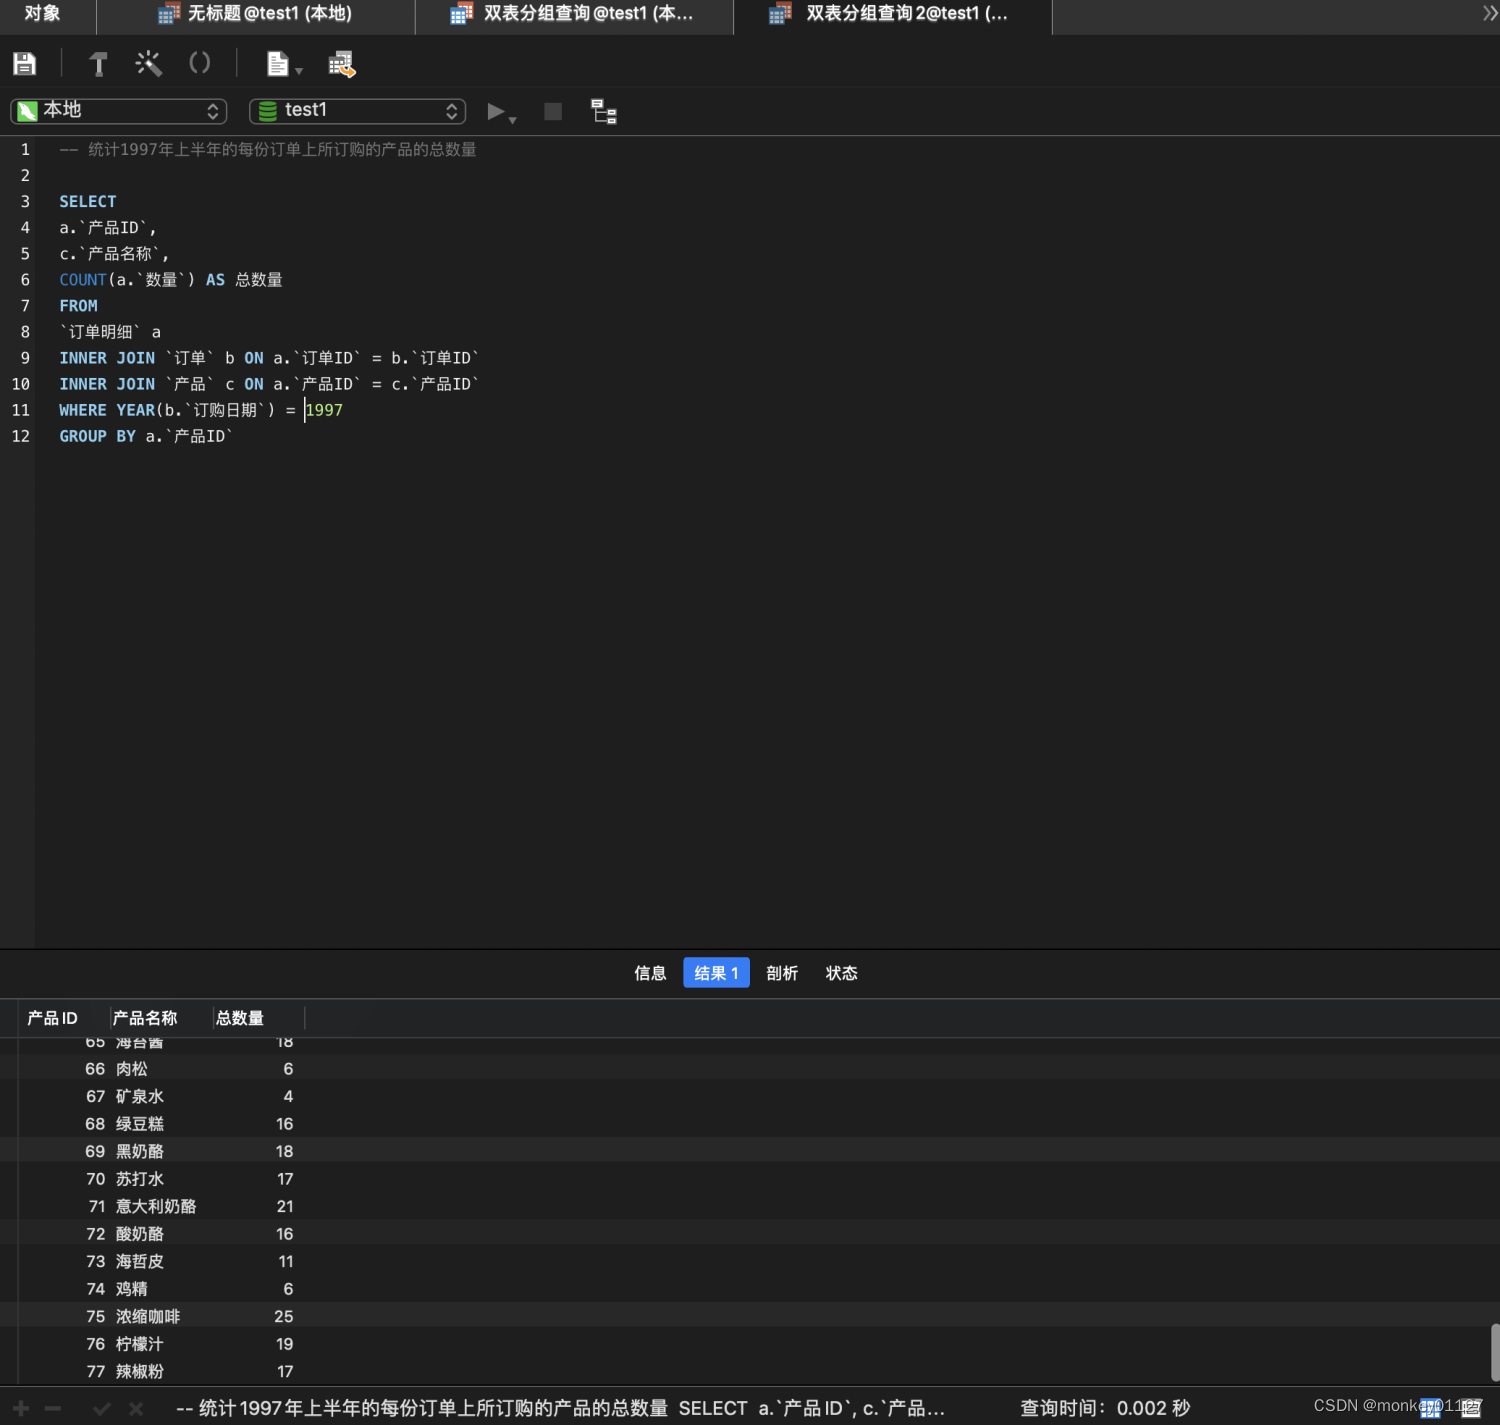
Task: Place cursor on the SELECT keyword line
Action: coord(87,202)
